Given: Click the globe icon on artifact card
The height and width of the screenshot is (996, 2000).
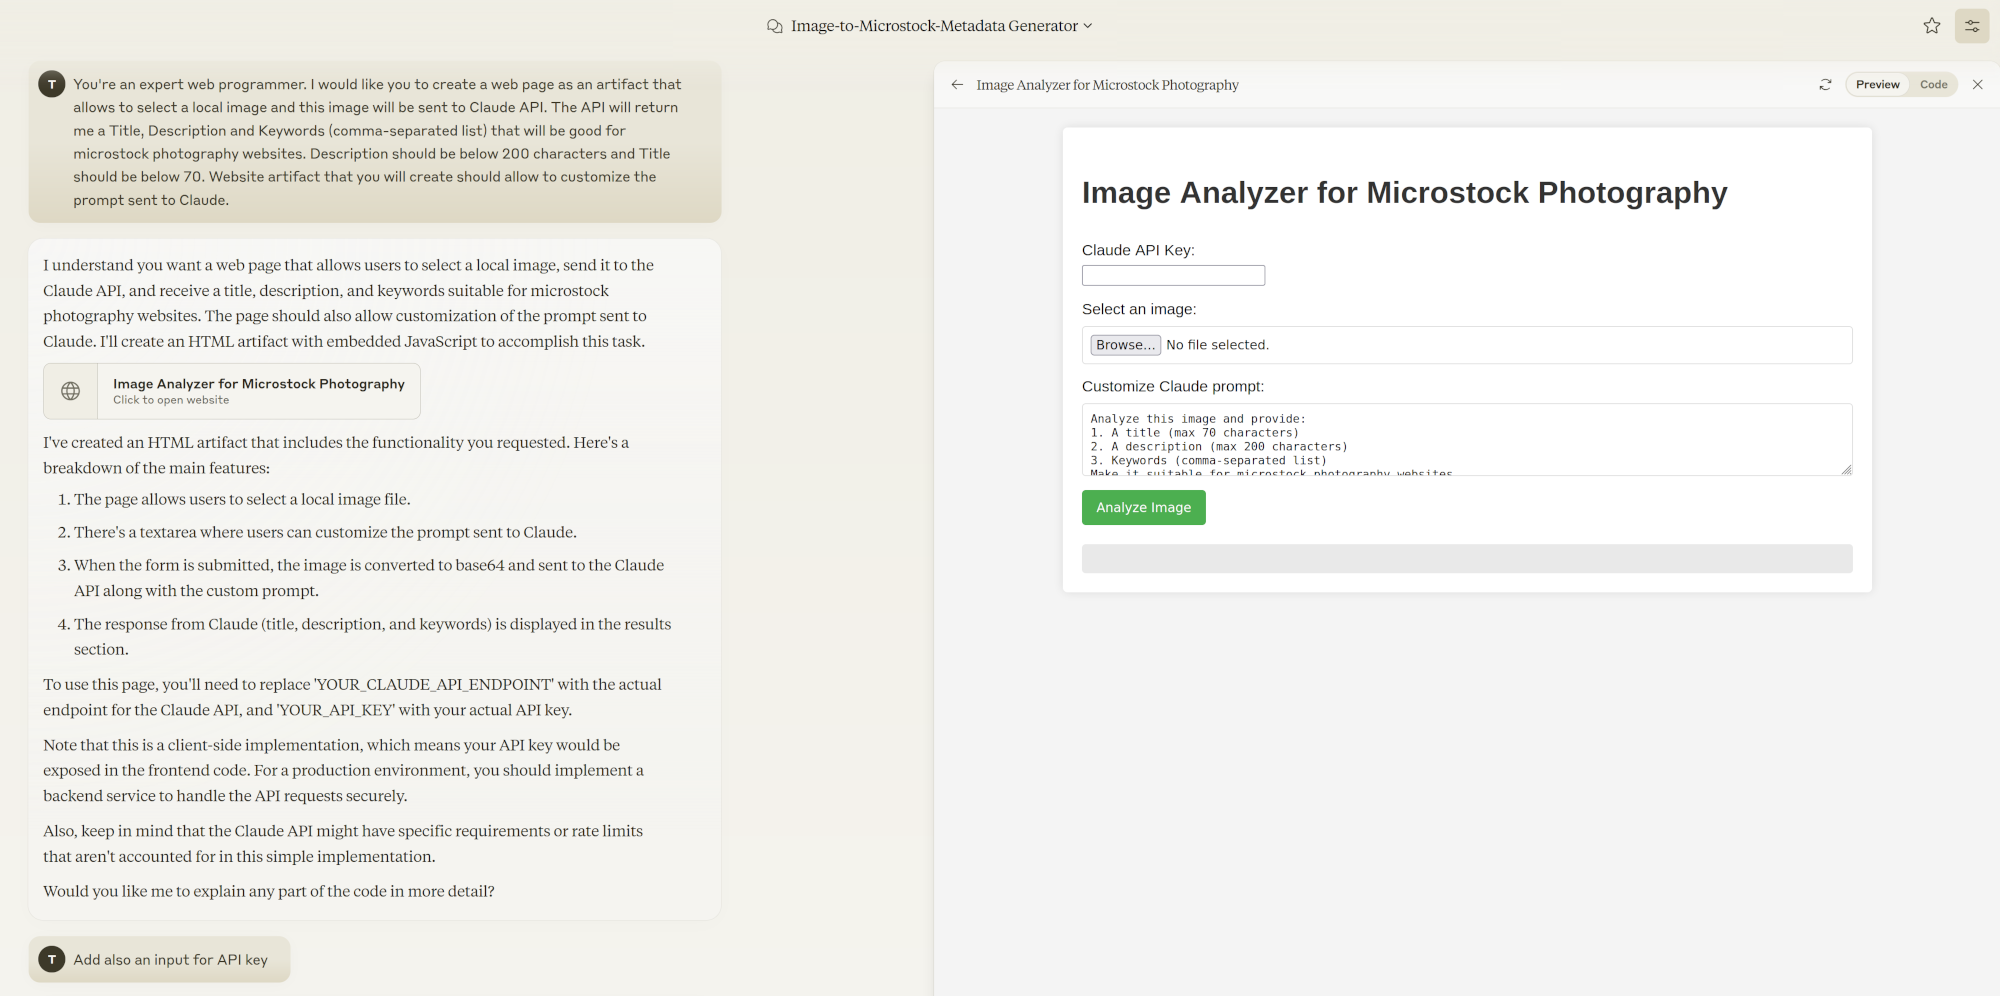Looking at the screenshot, I should click(71, 391).
